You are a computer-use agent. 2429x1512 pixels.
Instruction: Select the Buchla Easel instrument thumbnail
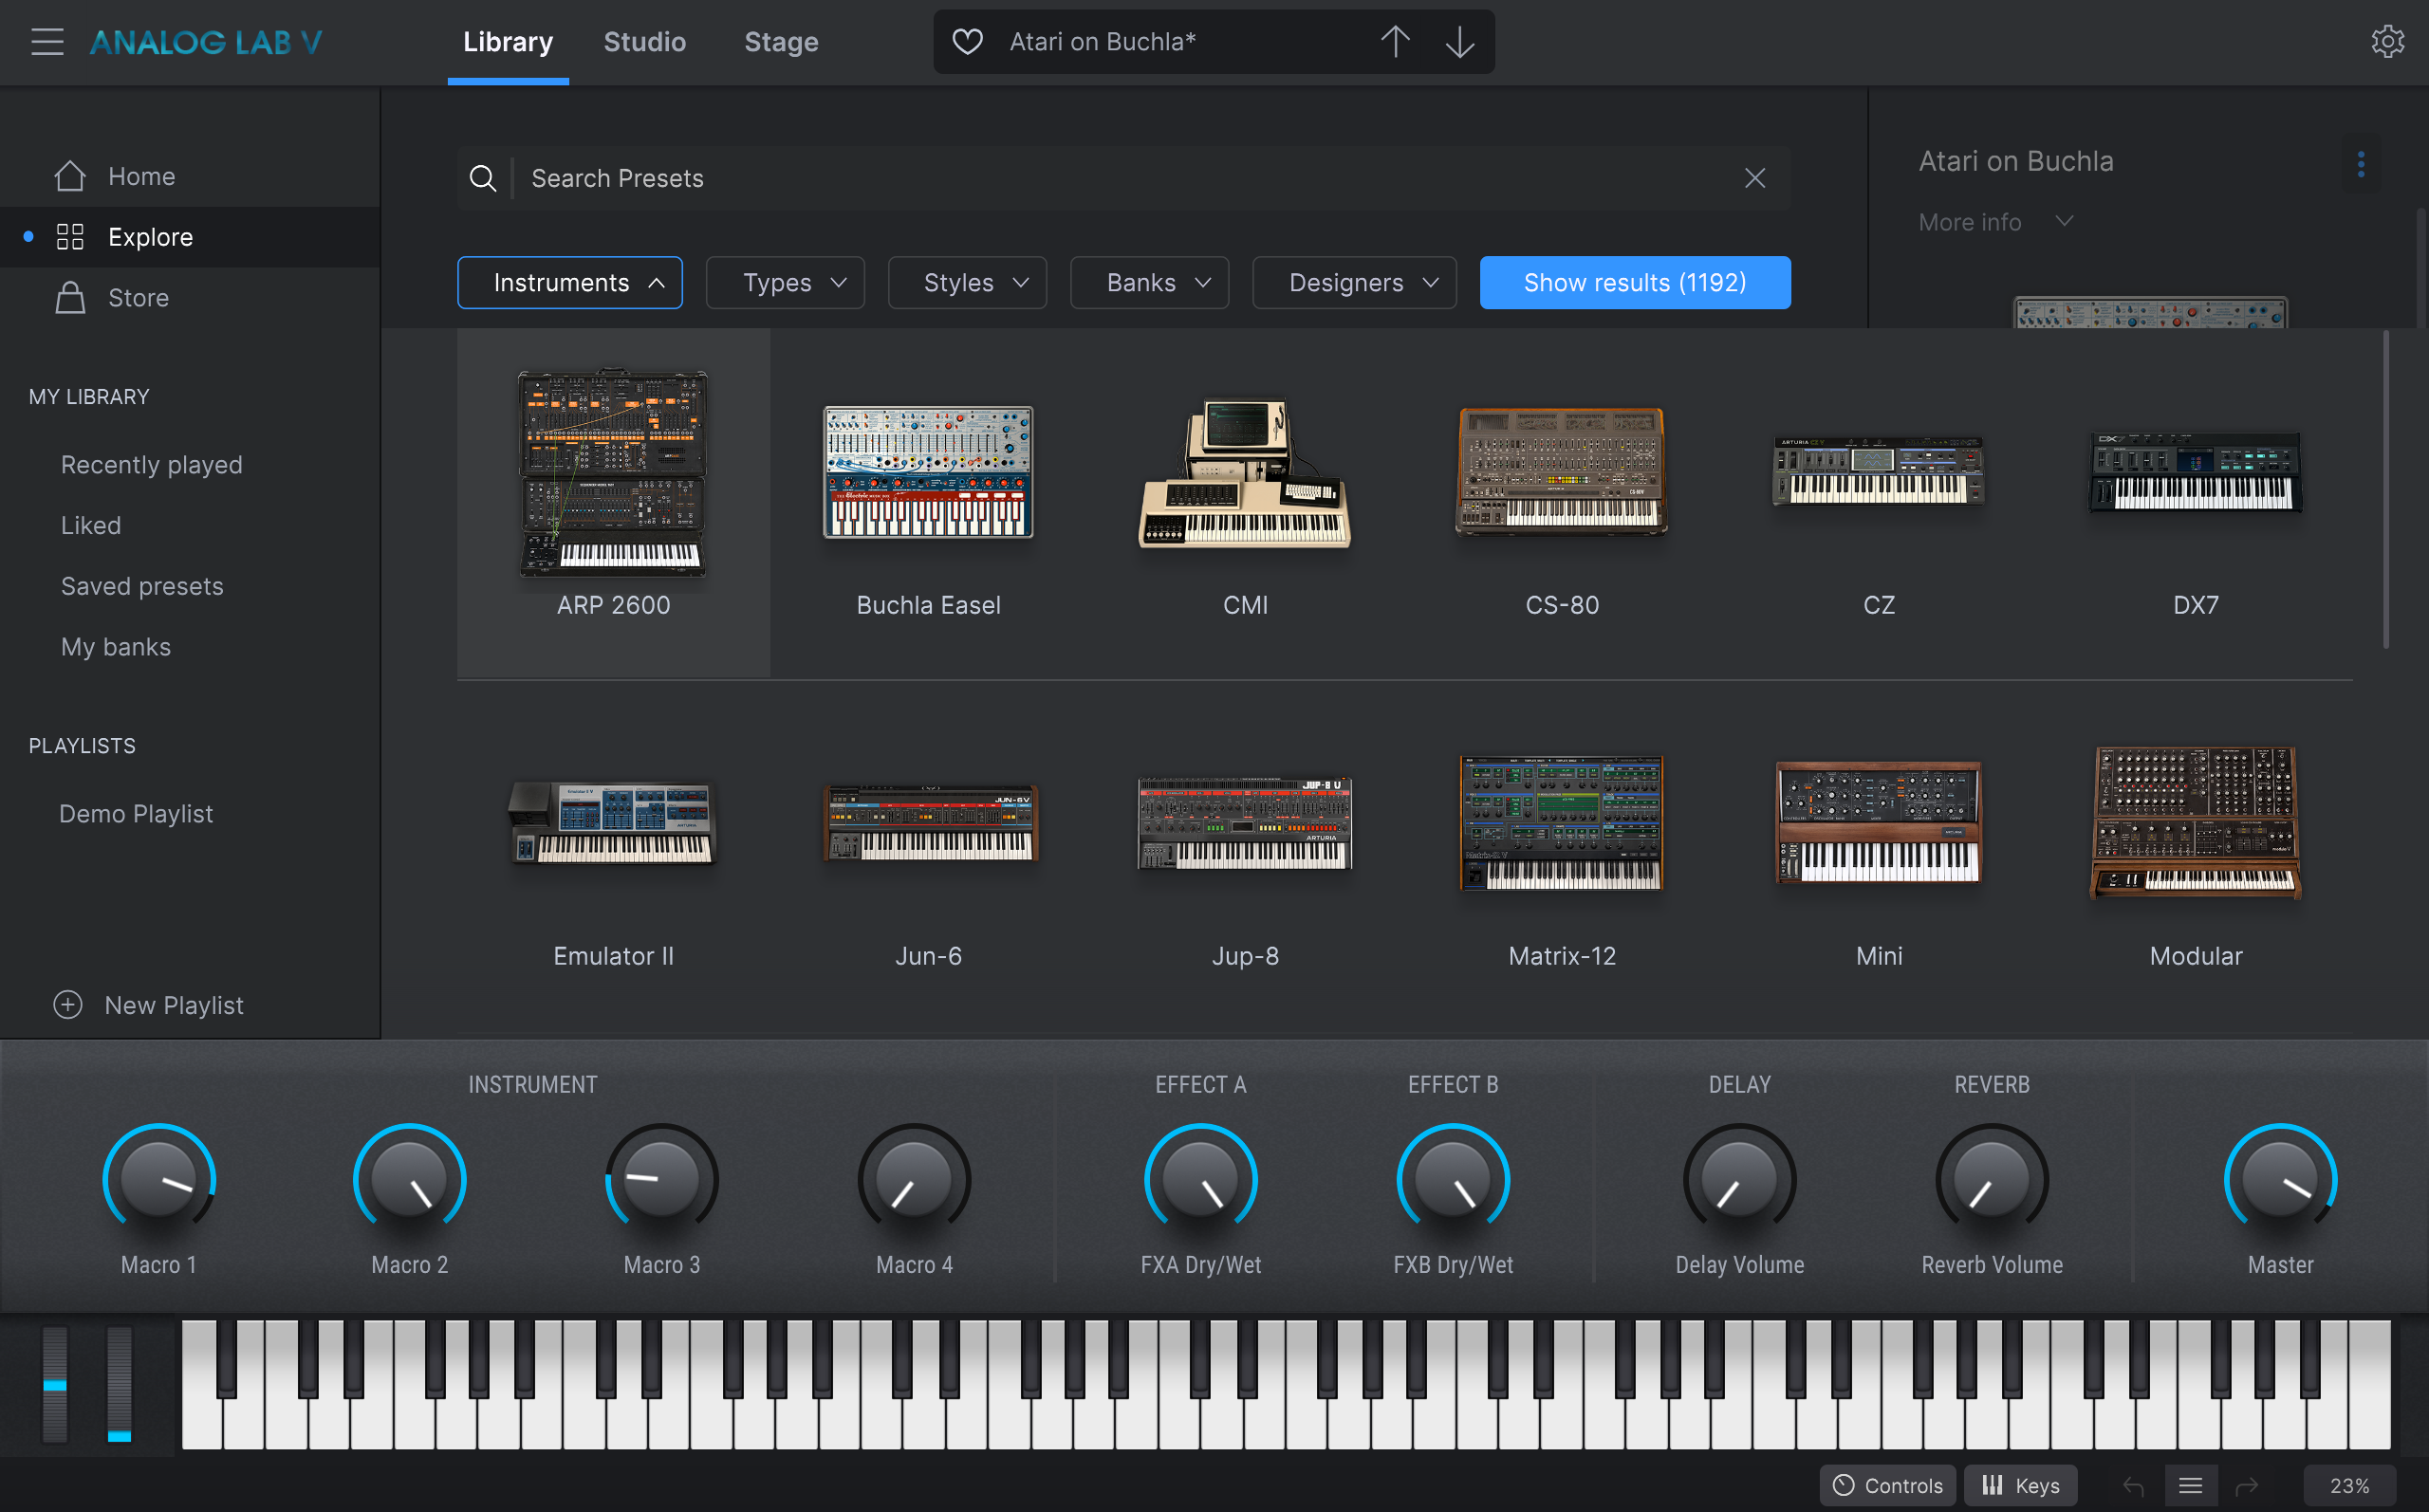(928, 472)
